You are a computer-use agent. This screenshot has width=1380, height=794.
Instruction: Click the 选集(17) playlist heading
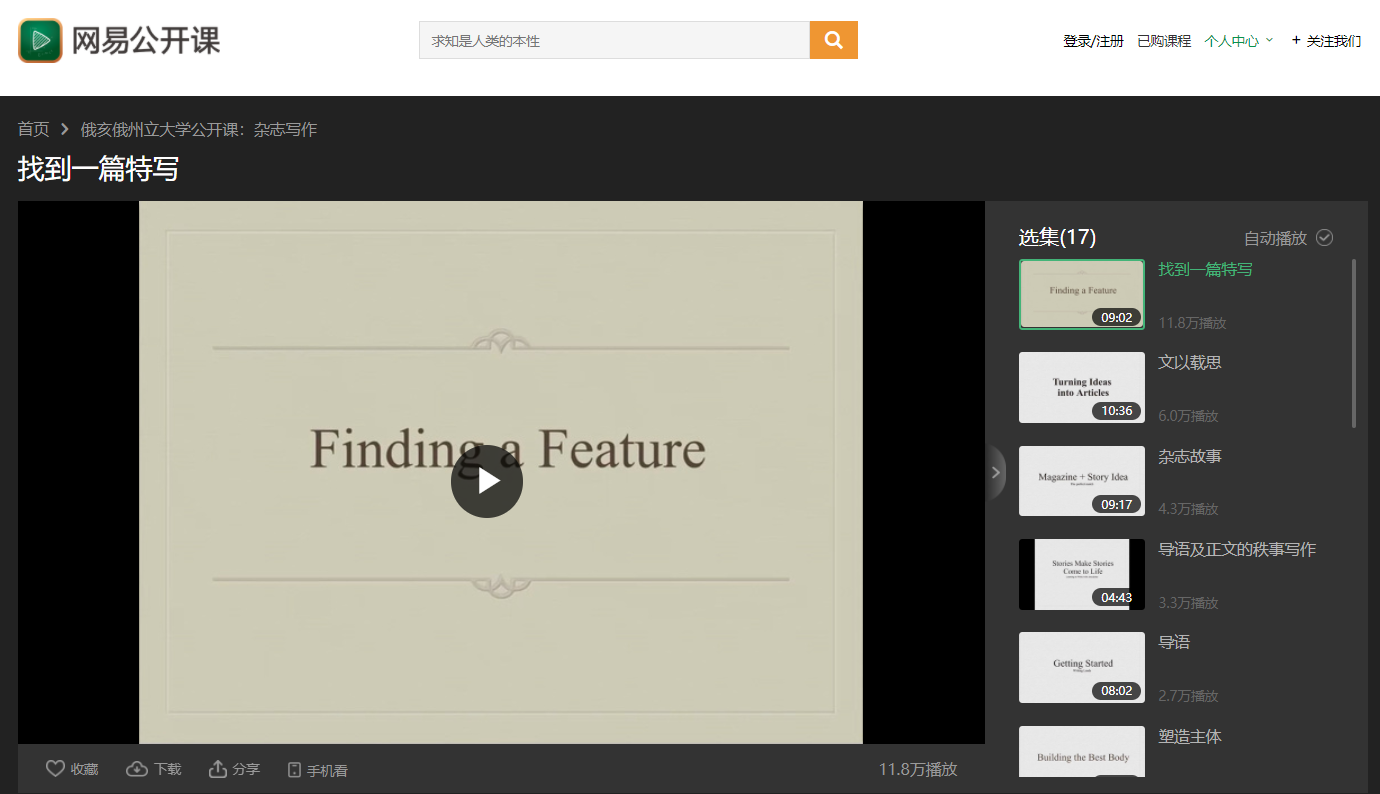[x=1057, y=237]
